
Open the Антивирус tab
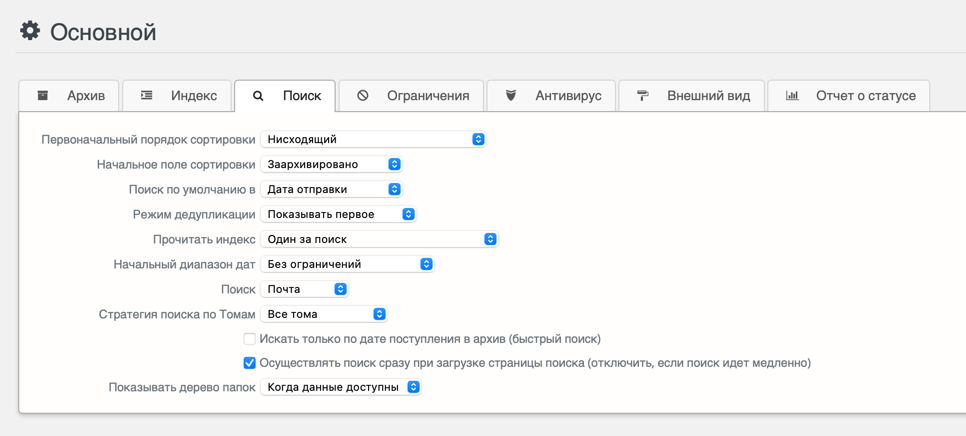coord(552,96)
